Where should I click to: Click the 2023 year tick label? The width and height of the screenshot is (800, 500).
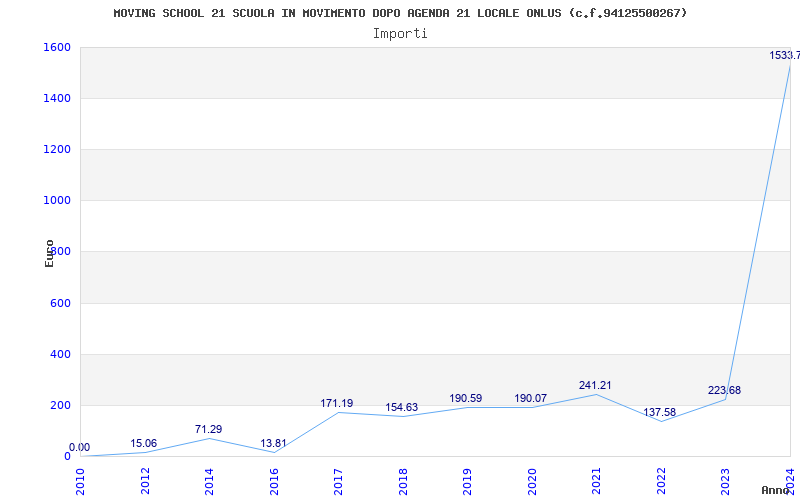tap(725, 480)
